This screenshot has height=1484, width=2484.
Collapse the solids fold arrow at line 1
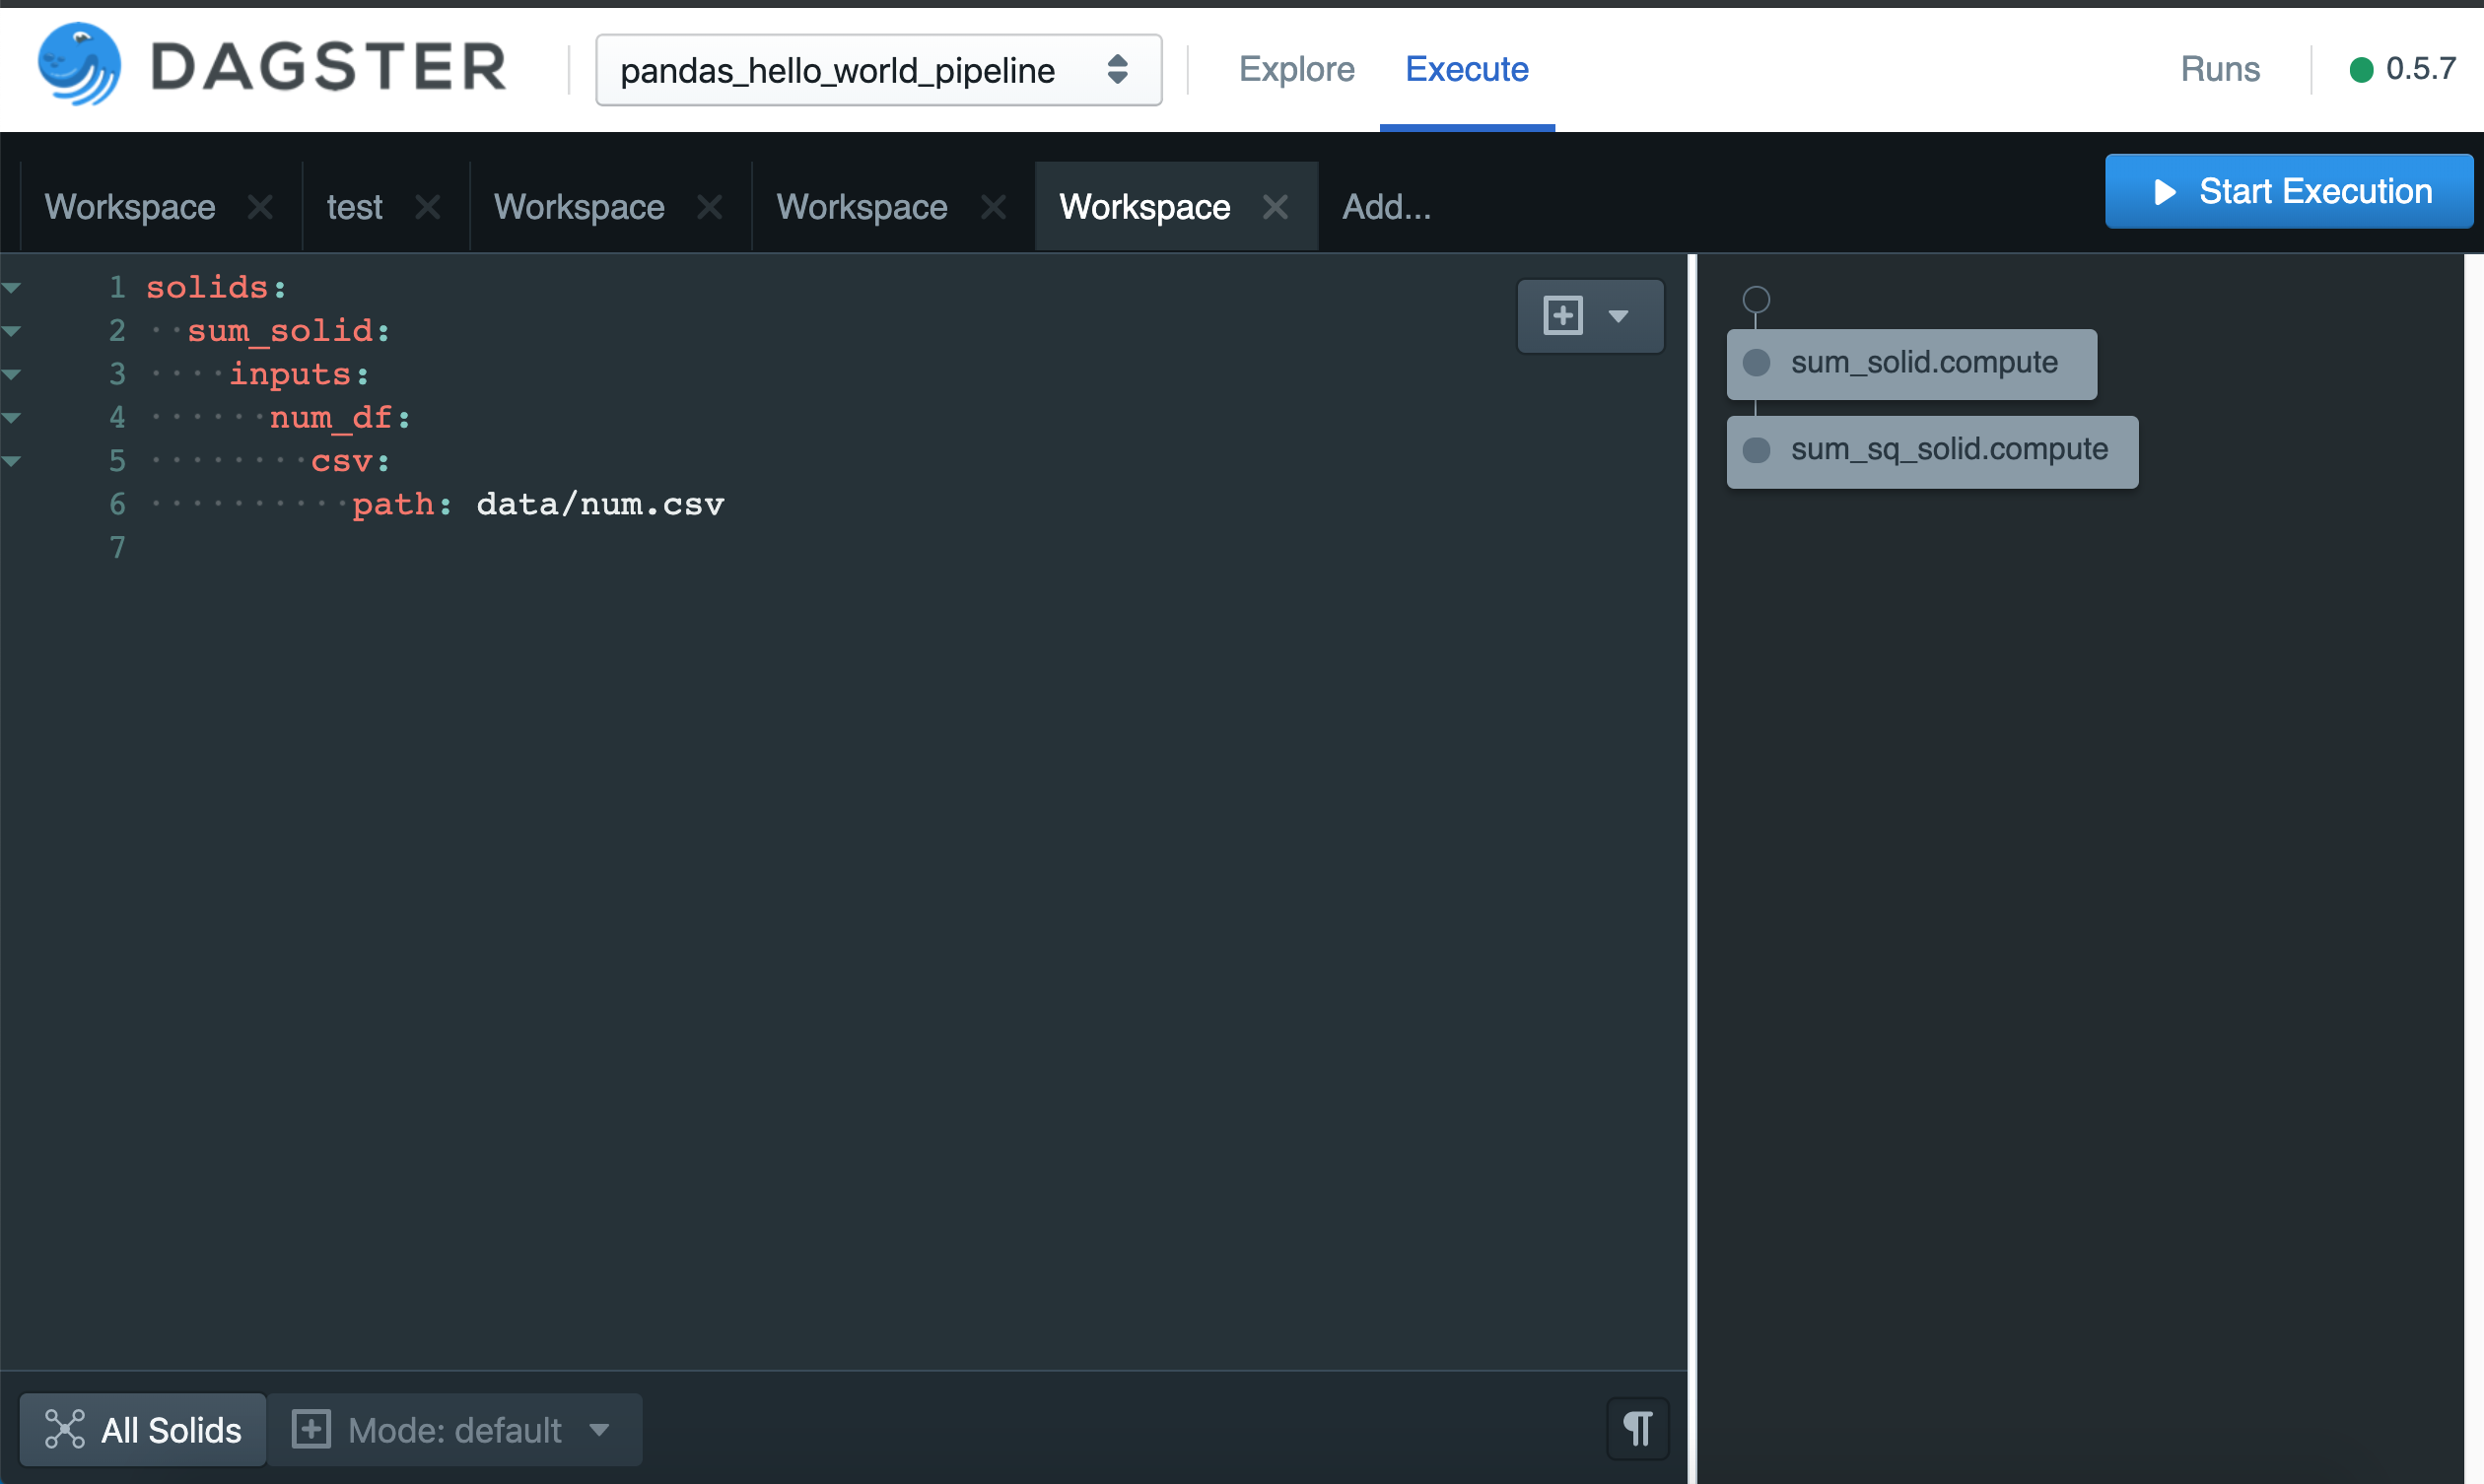click(x=12, y=288)
